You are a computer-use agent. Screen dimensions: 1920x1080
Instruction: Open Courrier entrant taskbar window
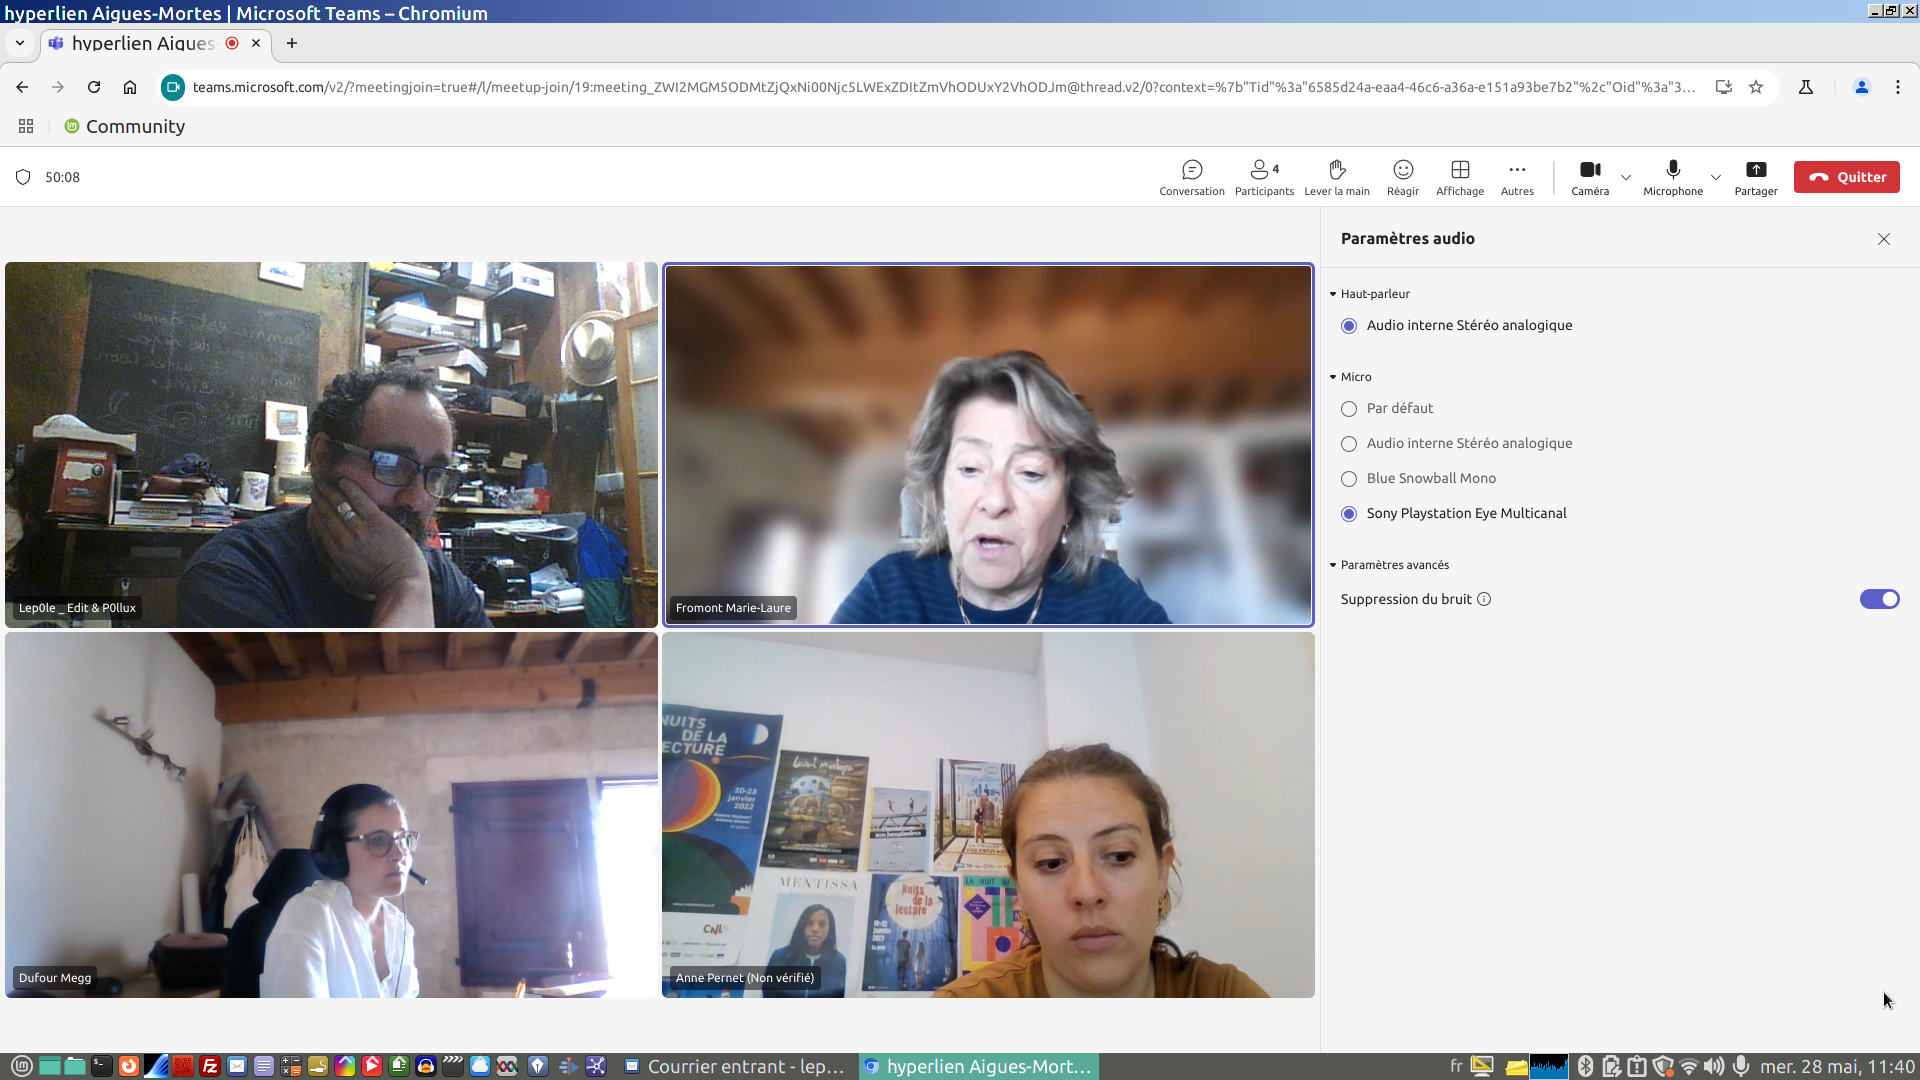pos(736,1066)
